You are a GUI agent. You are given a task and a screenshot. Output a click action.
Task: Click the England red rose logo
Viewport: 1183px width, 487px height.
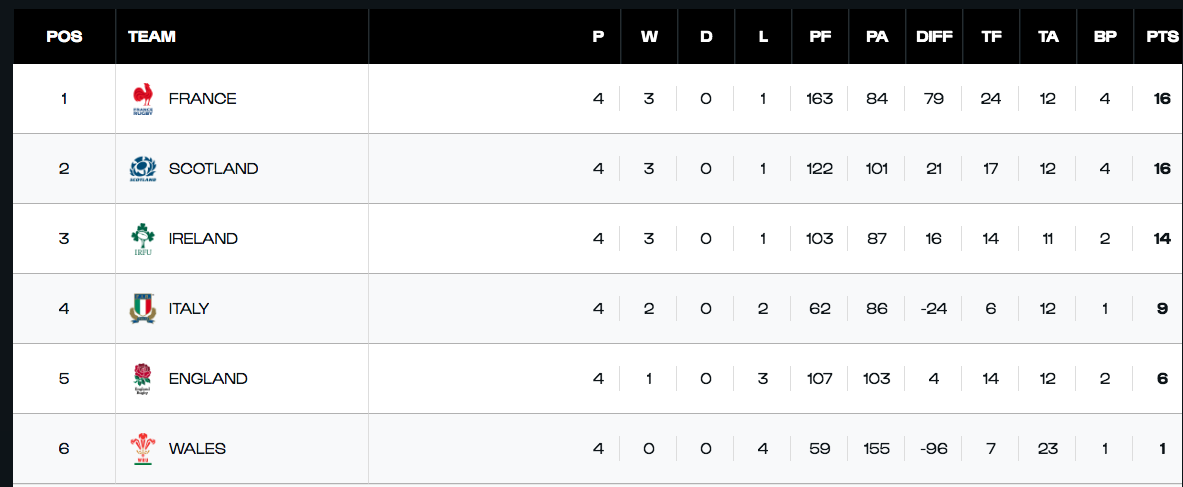click(x=143, y=379)
